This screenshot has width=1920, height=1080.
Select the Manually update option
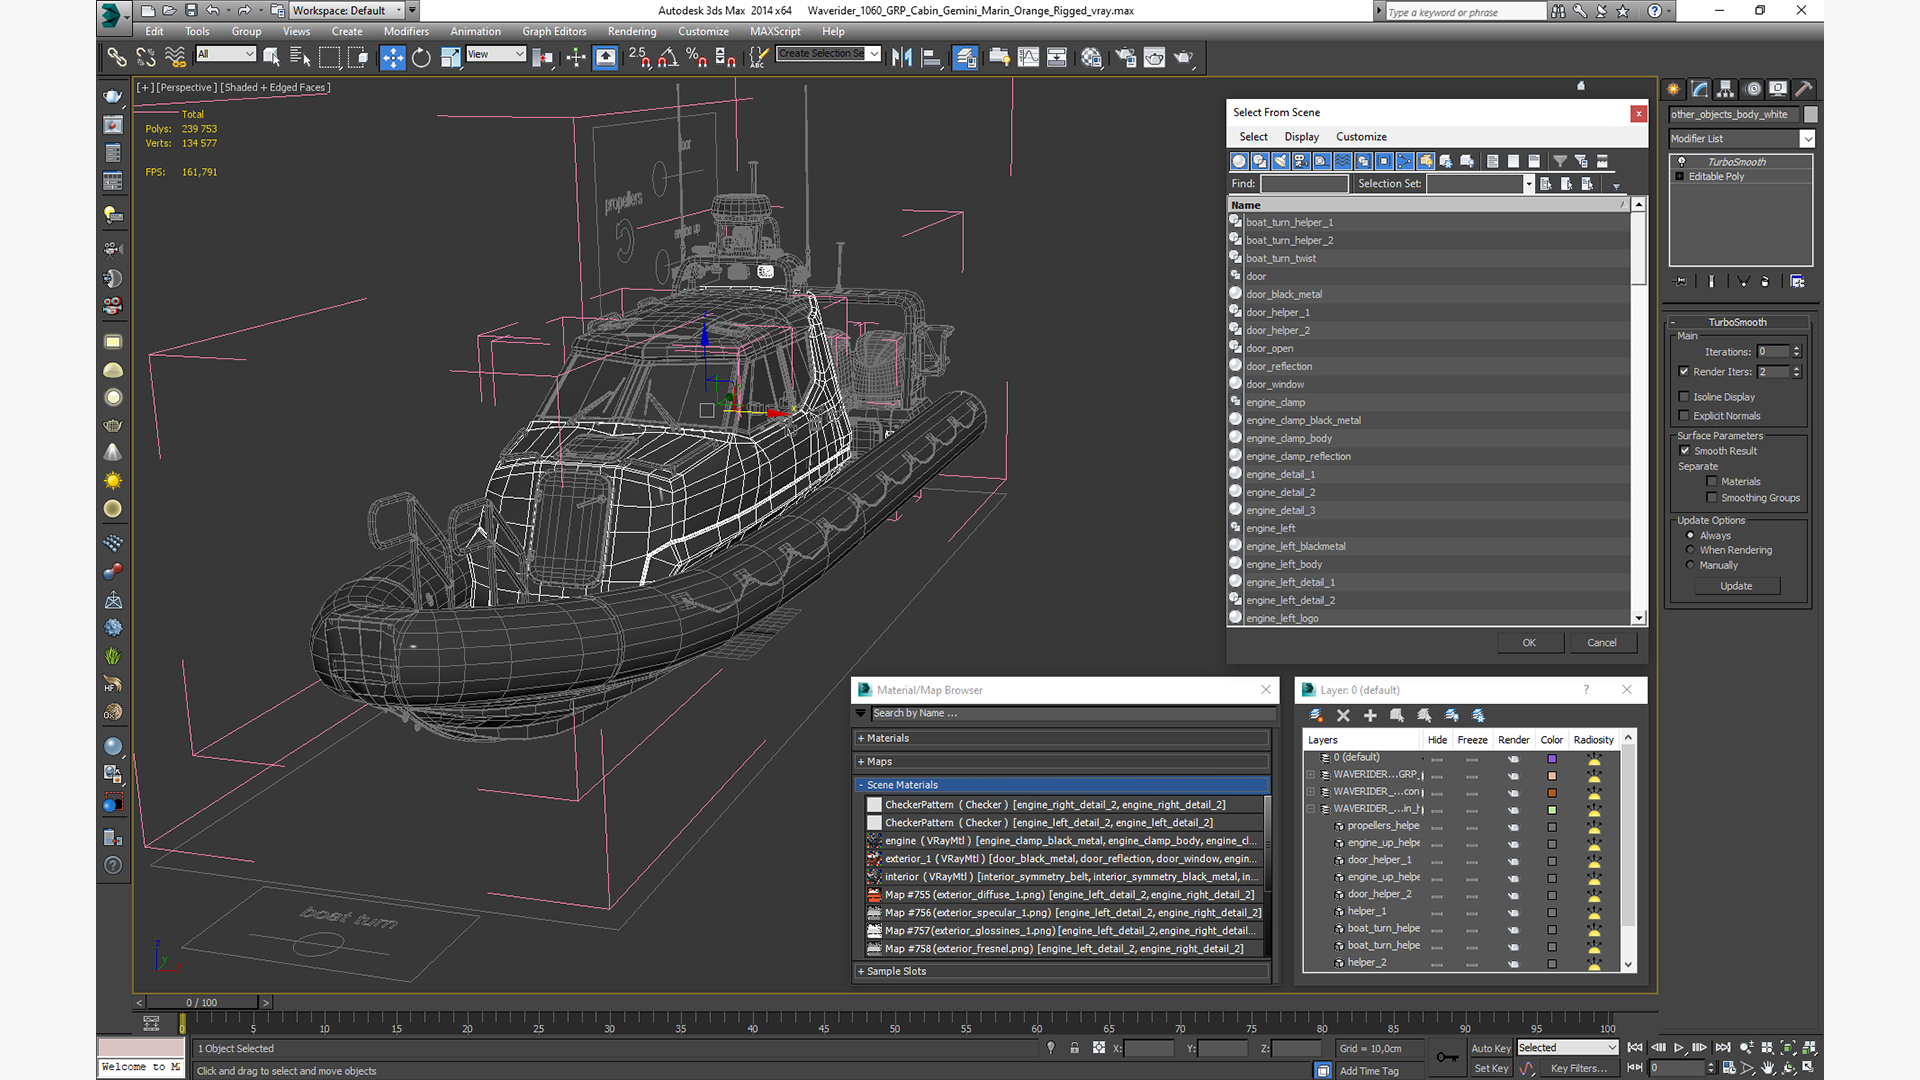(1691, 565)
